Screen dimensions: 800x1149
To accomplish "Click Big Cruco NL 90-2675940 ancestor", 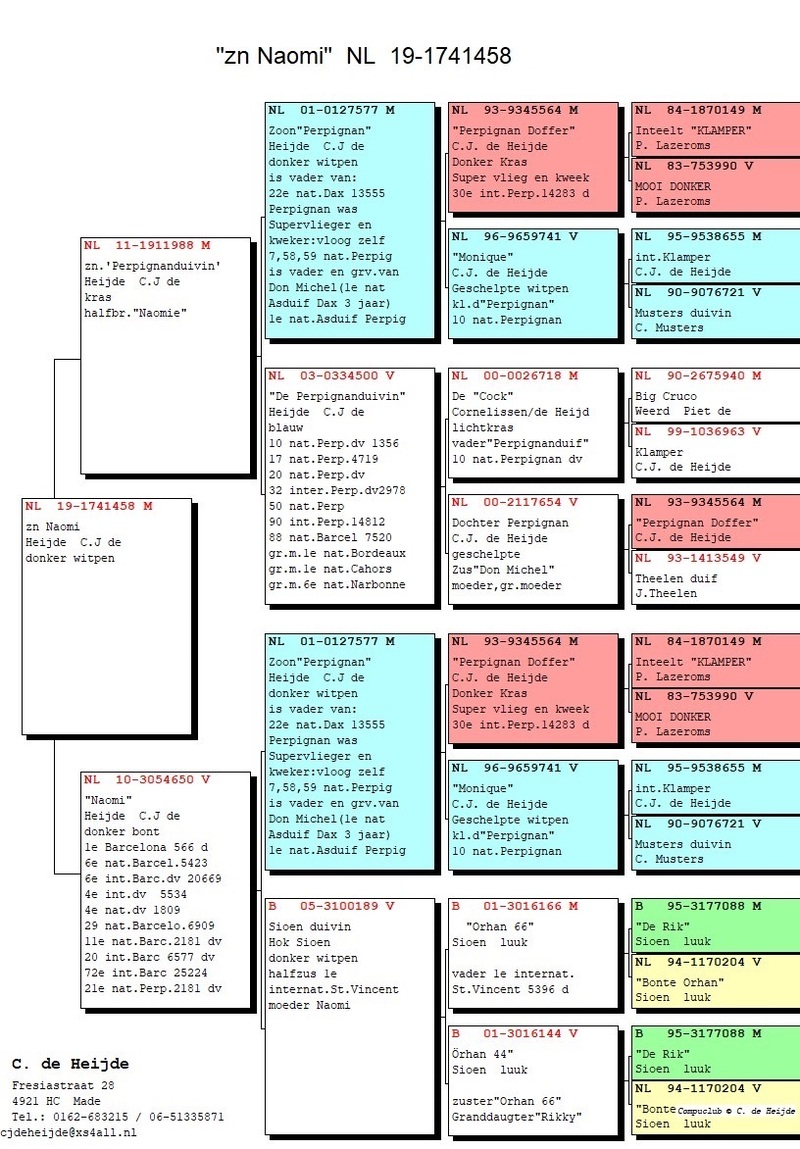I will coord(715,395).
